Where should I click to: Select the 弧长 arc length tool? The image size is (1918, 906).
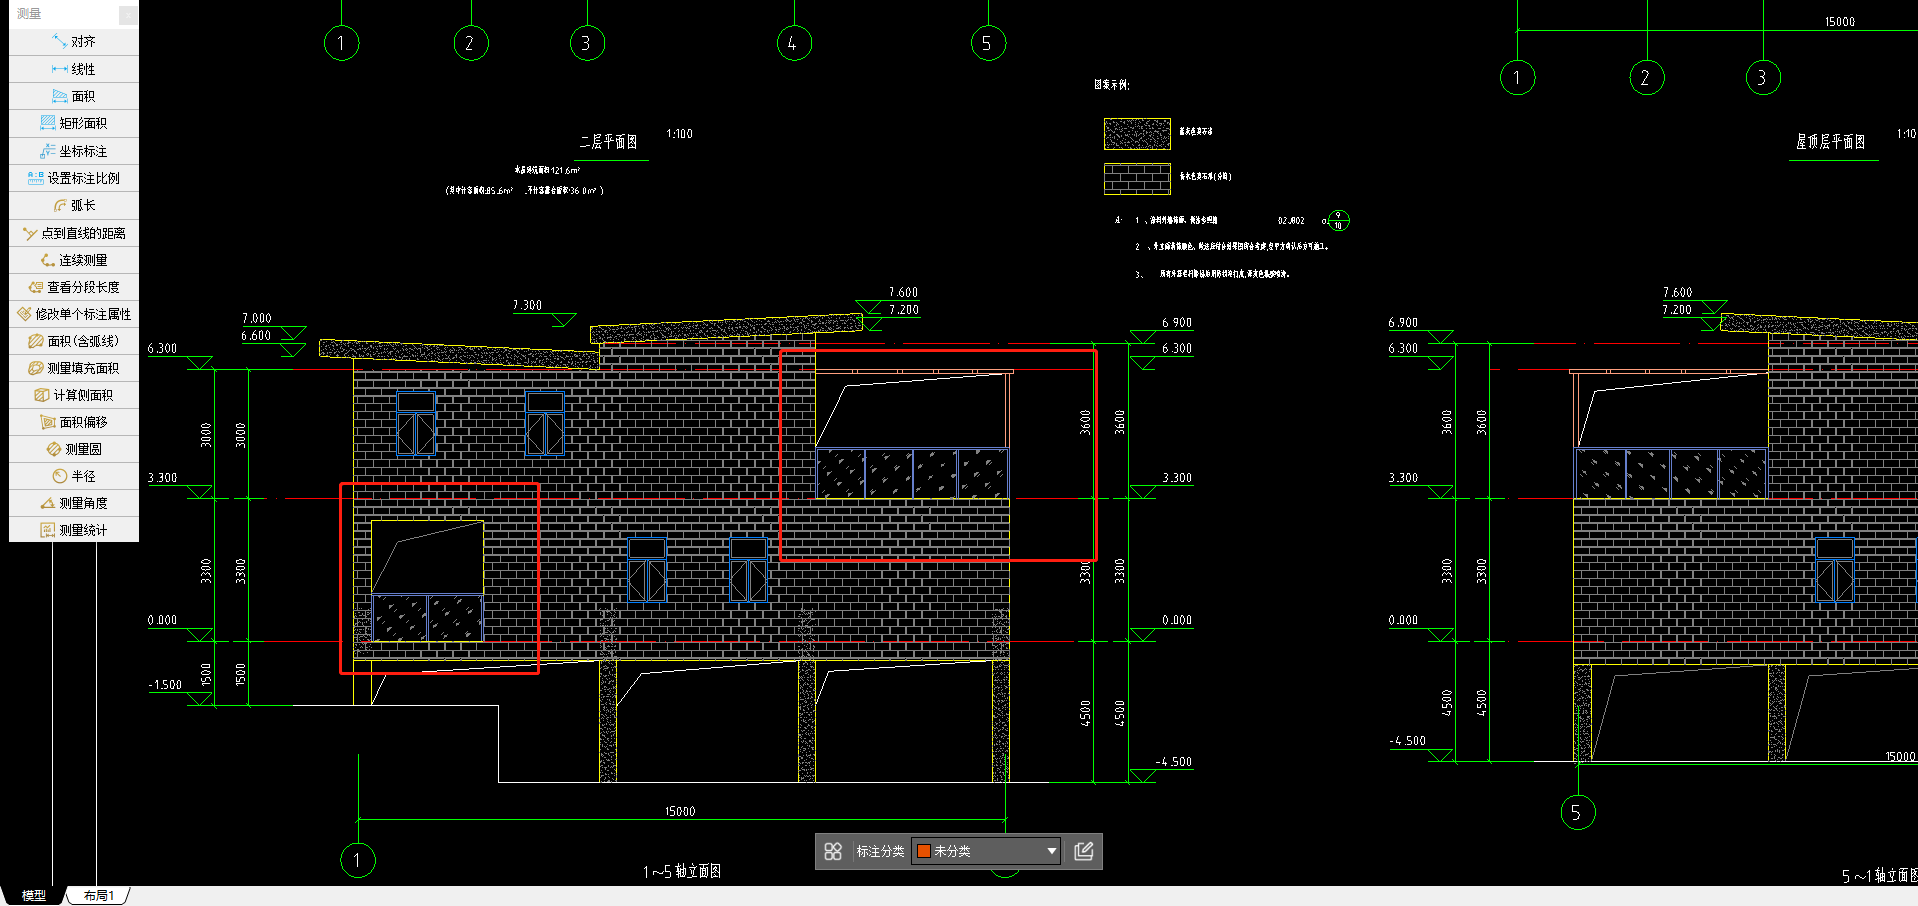[x=74, y=205]
